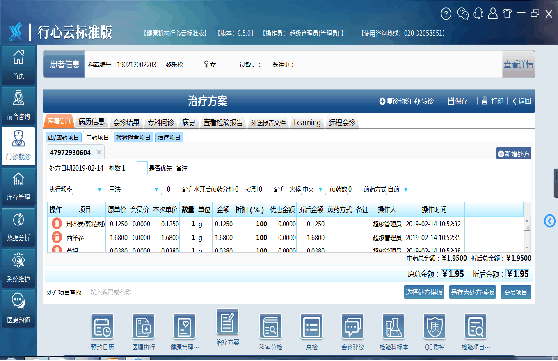Click the last ¥1.95 total value field
The height and width of the screenshot is (361, 558).
tap(518, 274)
